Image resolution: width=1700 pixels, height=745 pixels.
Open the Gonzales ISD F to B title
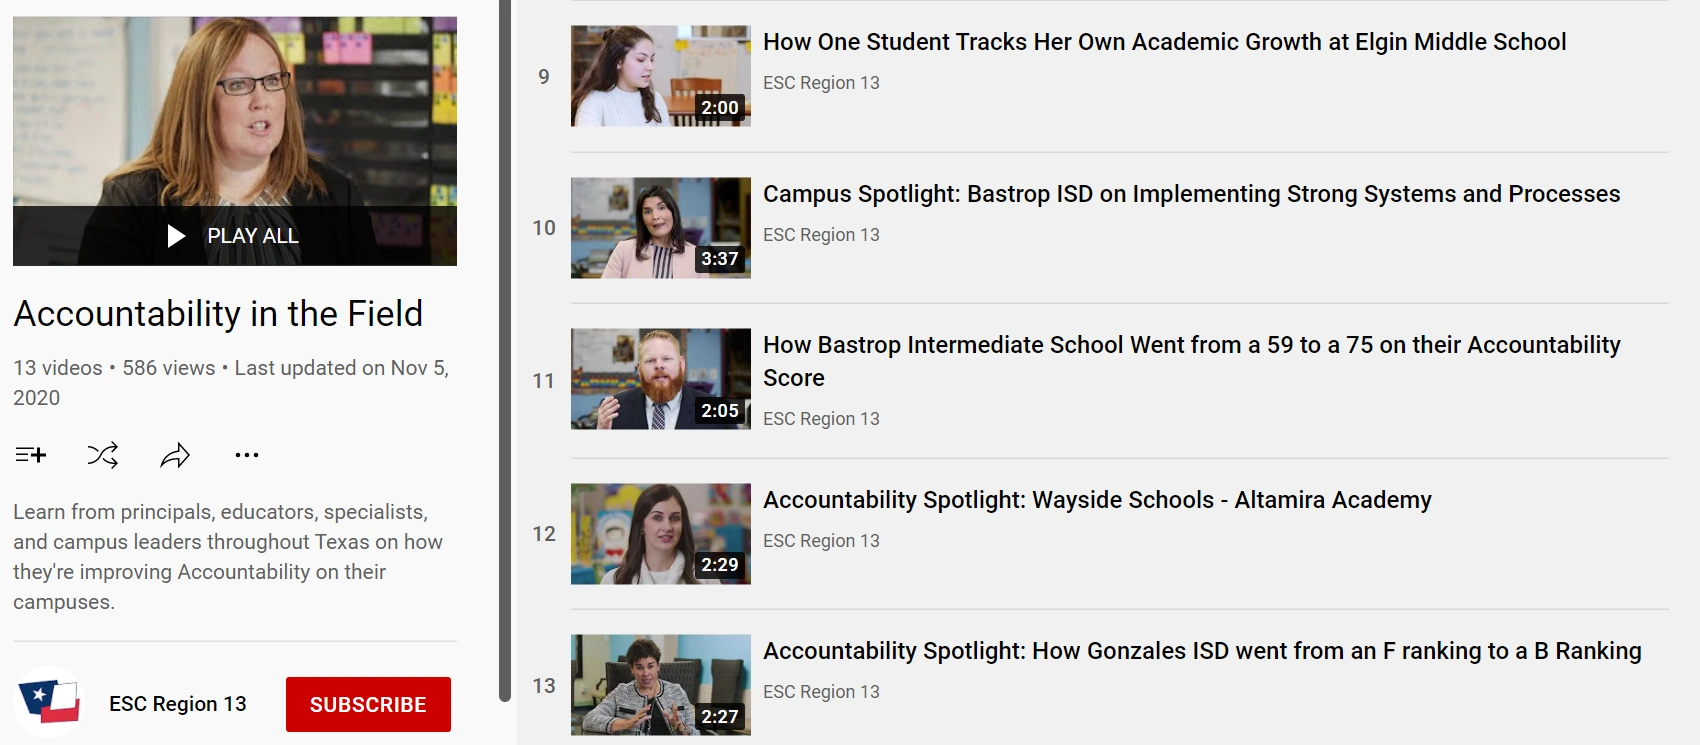1202,651
